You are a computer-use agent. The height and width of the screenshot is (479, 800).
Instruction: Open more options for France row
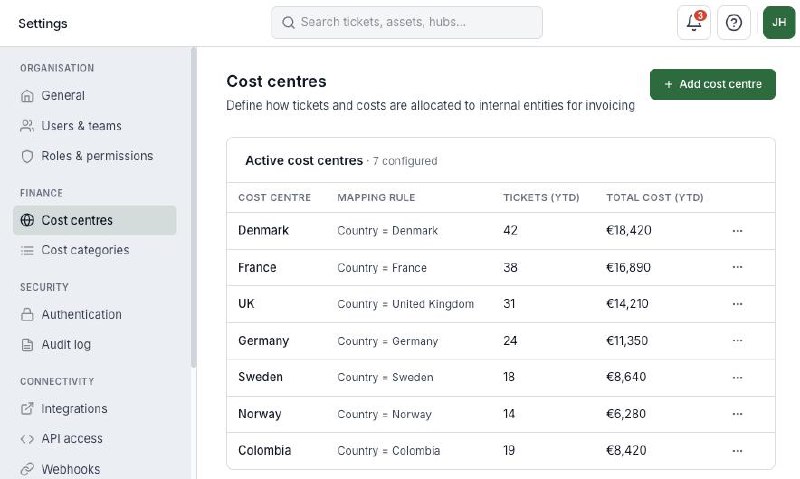pyautogui.click(x=738, y=268)
